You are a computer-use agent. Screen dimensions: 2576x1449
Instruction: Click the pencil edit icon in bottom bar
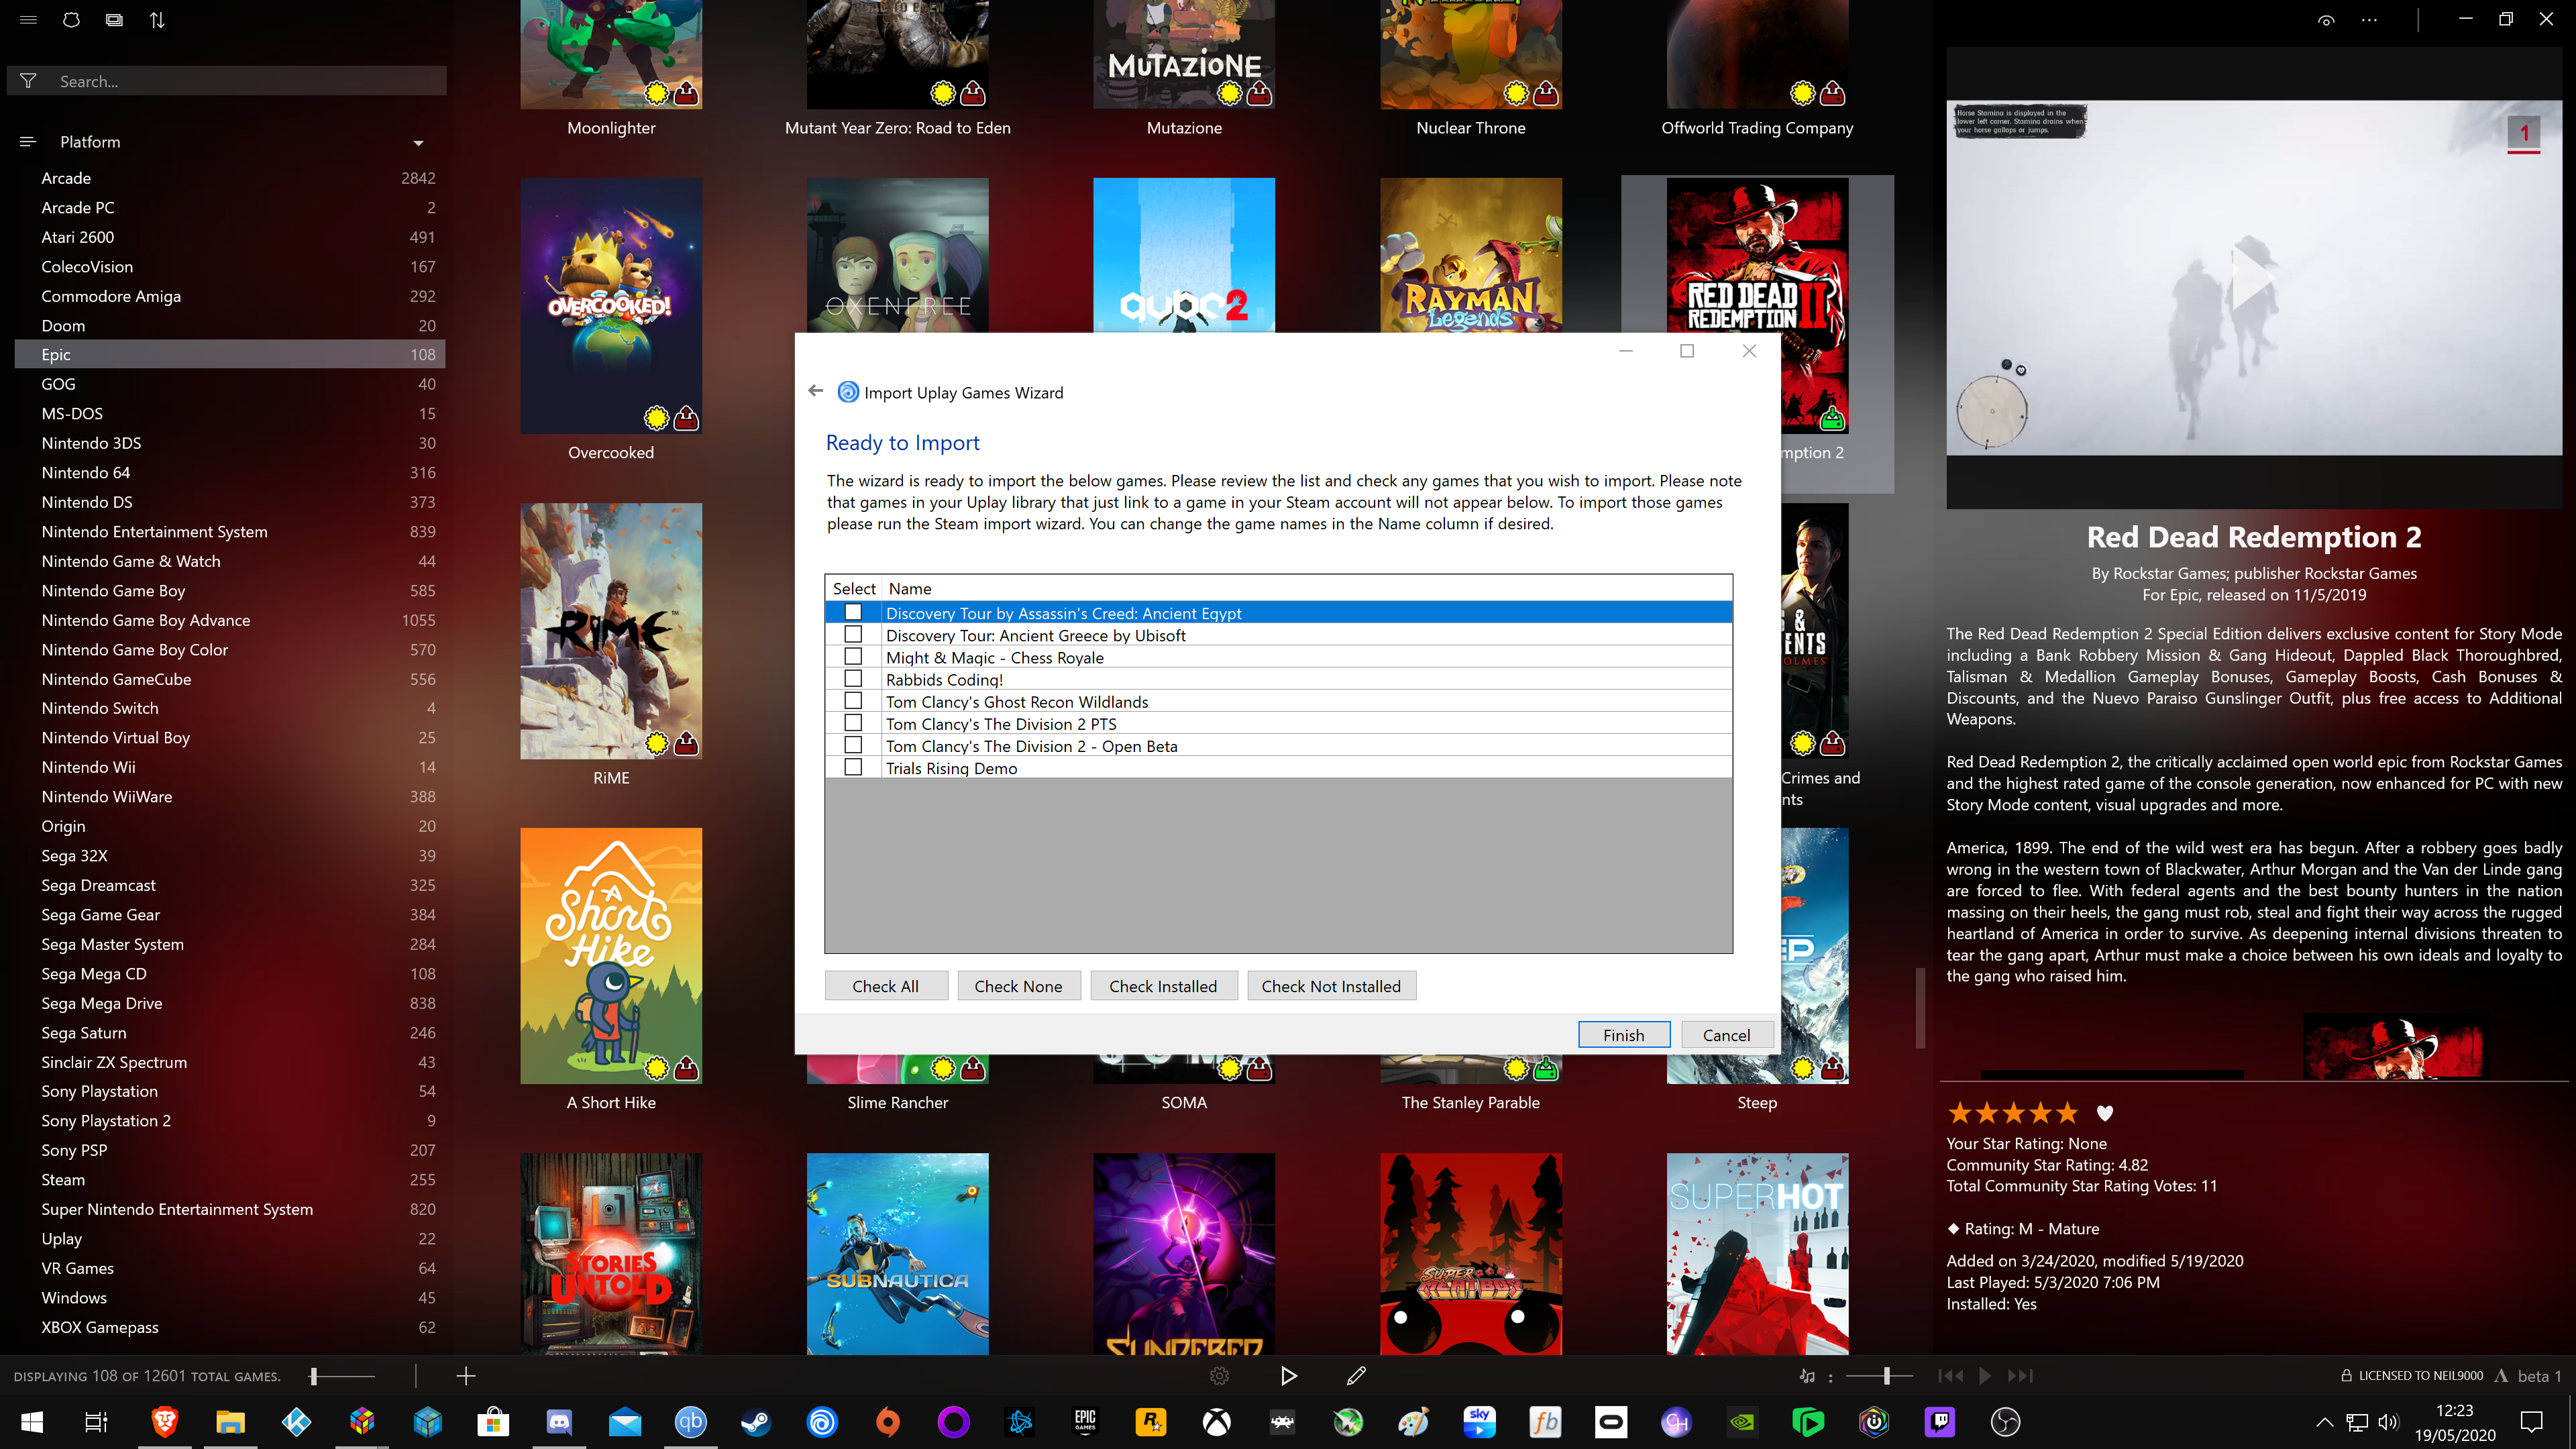[1356, 1377]
